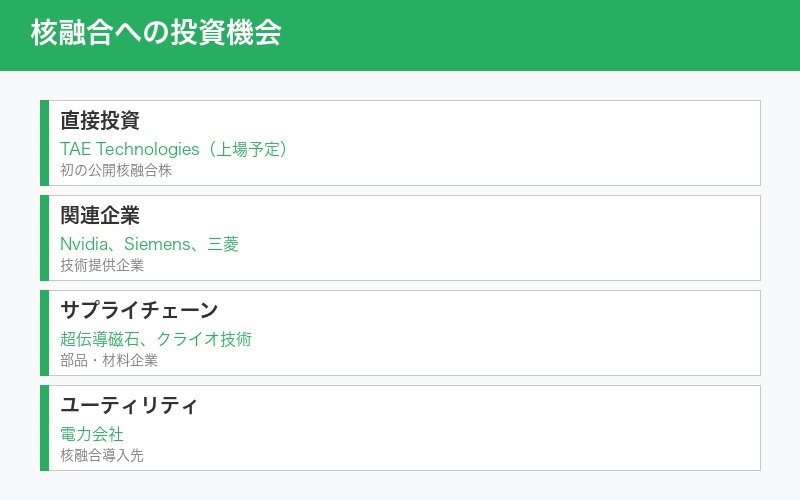This screenshot has height=500, width=800.
Task: Click the クライオ技術 link
Action: click(204, 339)
